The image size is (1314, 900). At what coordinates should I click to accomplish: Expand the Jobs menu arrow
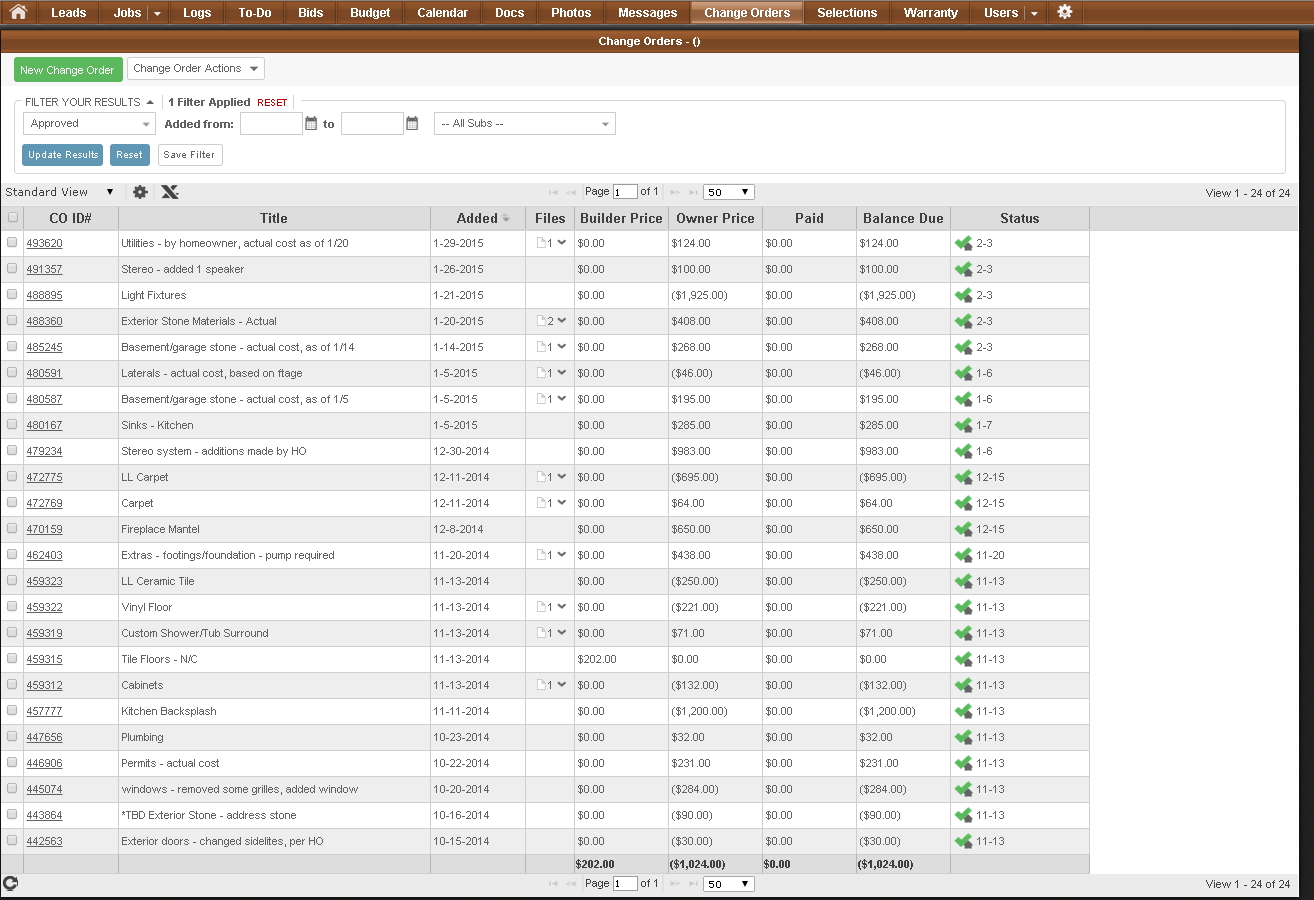pyautogui.click(x=158, y=13)
